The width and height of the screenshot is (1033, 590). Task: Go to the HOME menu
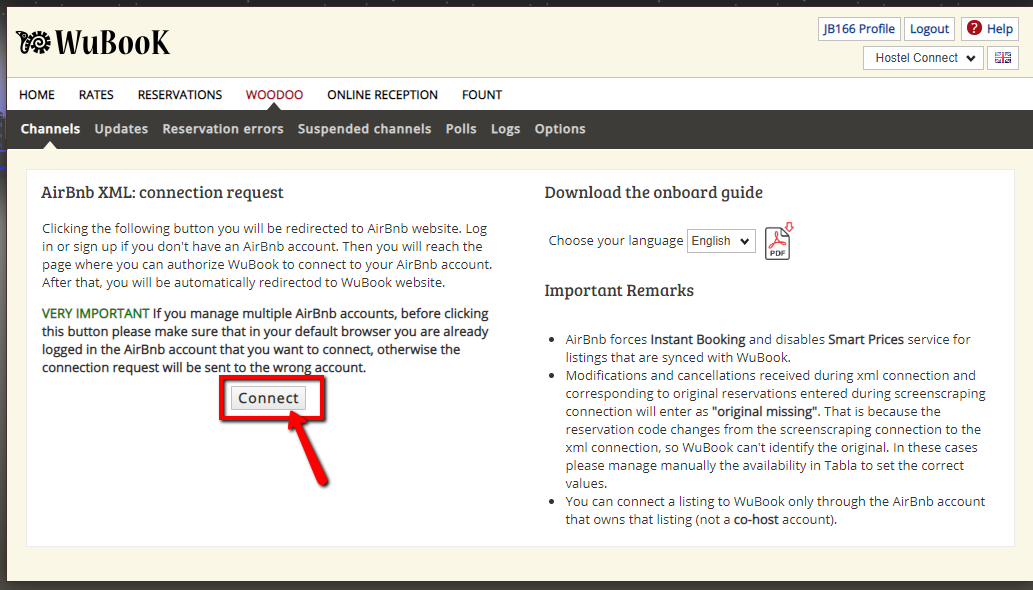[37, 95]
